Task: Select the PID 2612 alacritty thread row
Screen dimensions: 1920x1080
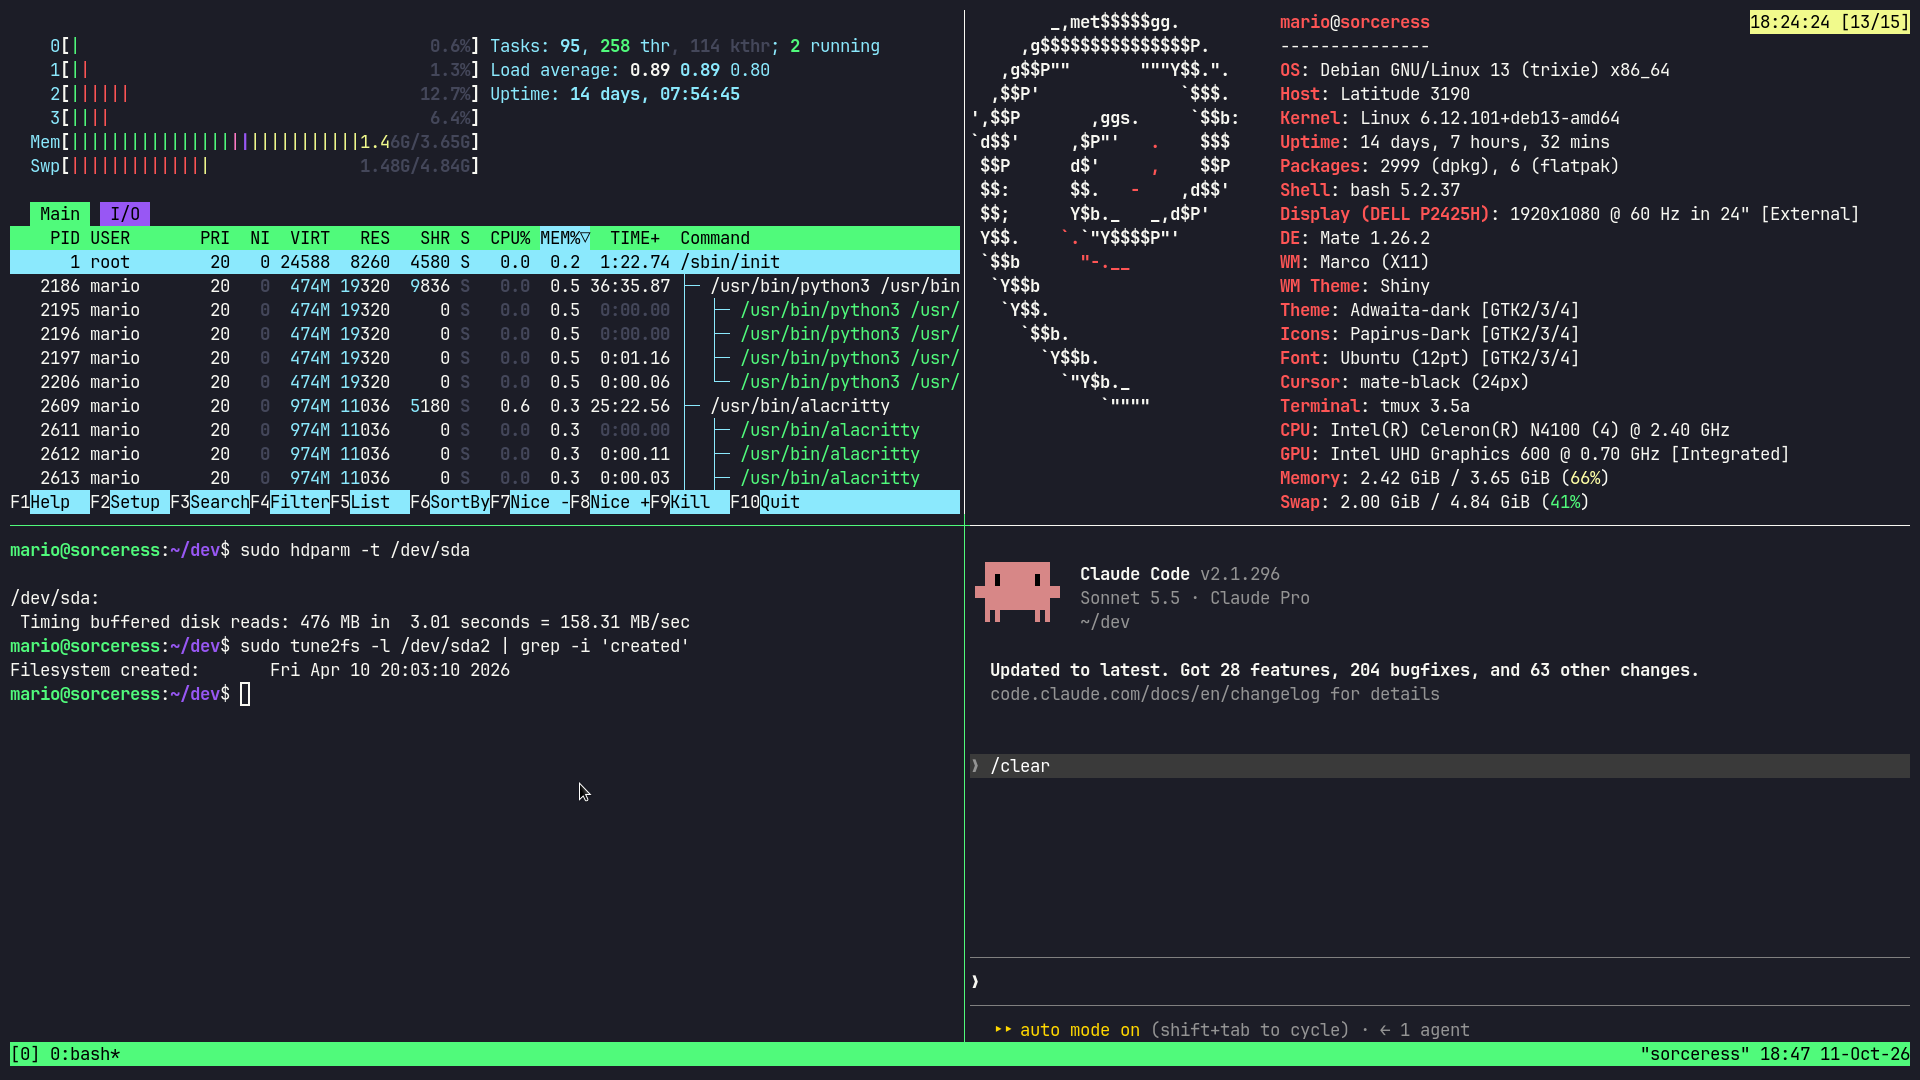Action: click(x=485, y=454)
